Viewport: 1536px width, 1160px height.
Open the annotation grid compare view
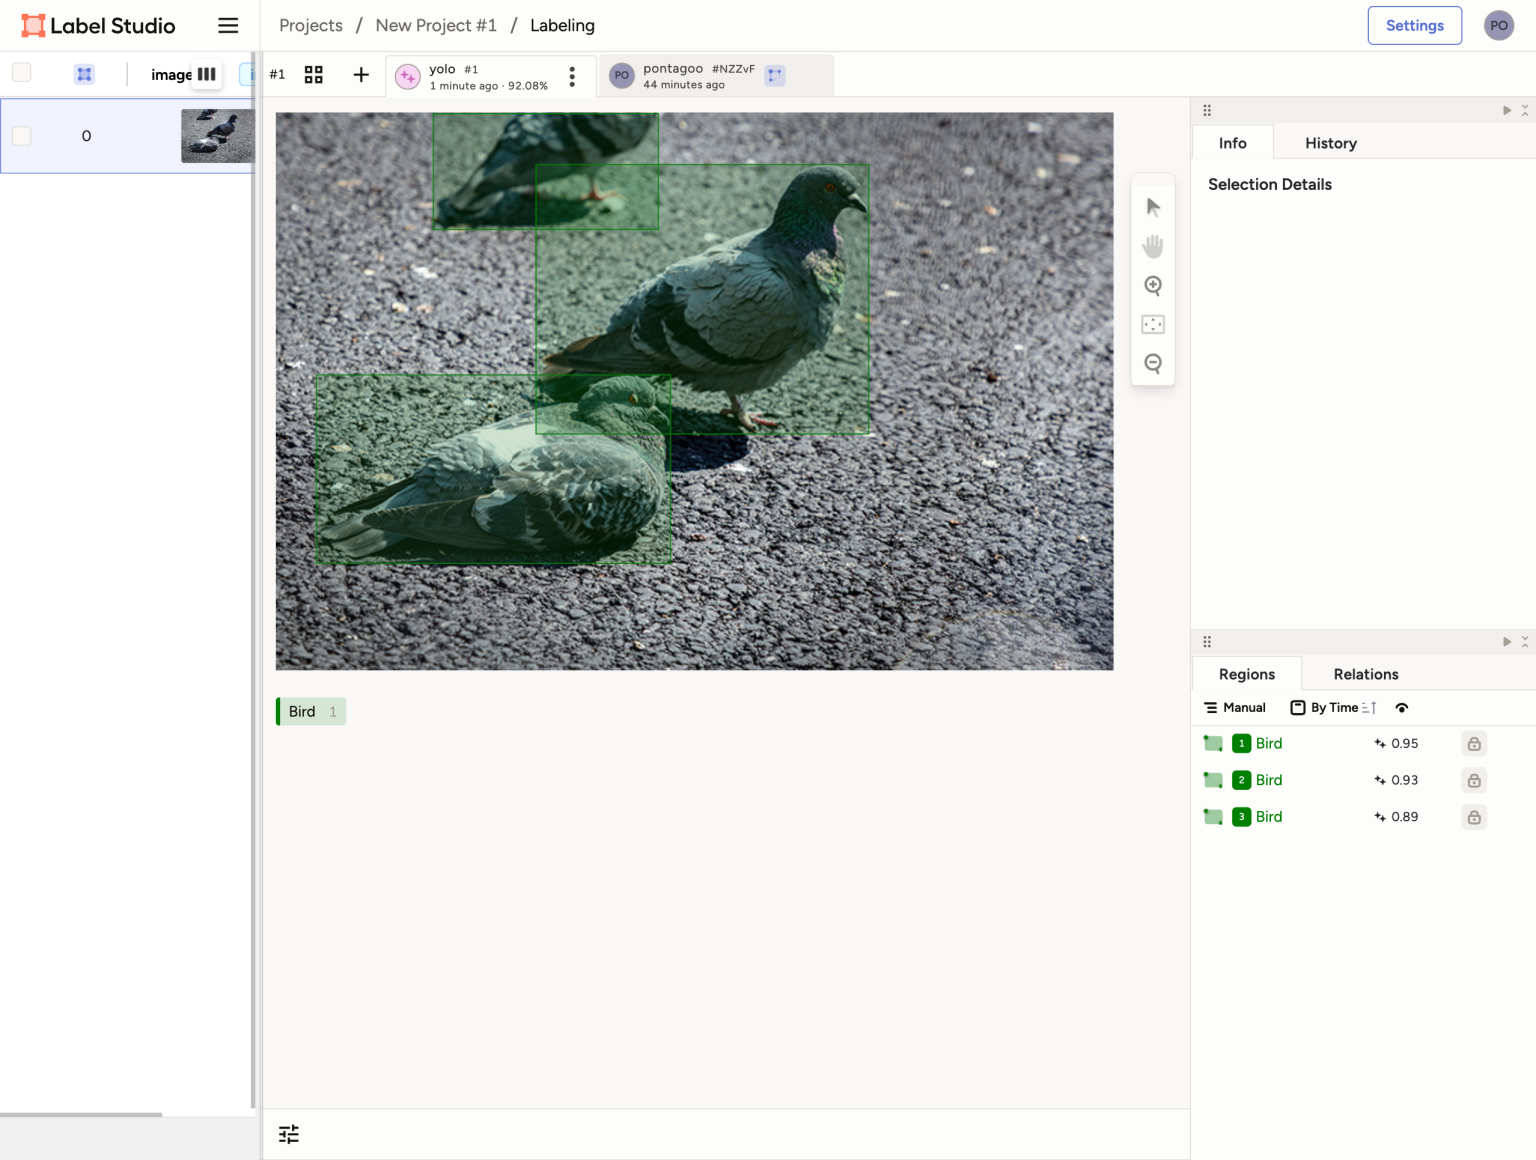coord(313,75)
